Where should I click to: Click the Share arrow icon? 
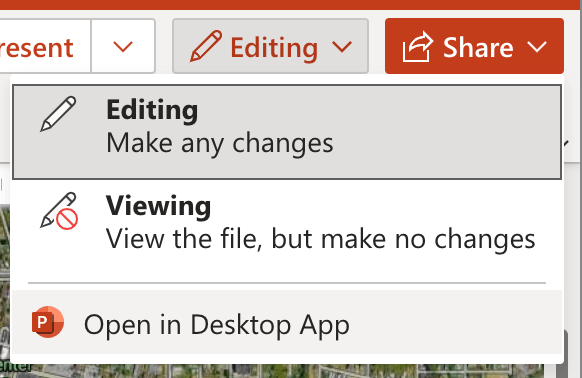coord(418,47)
